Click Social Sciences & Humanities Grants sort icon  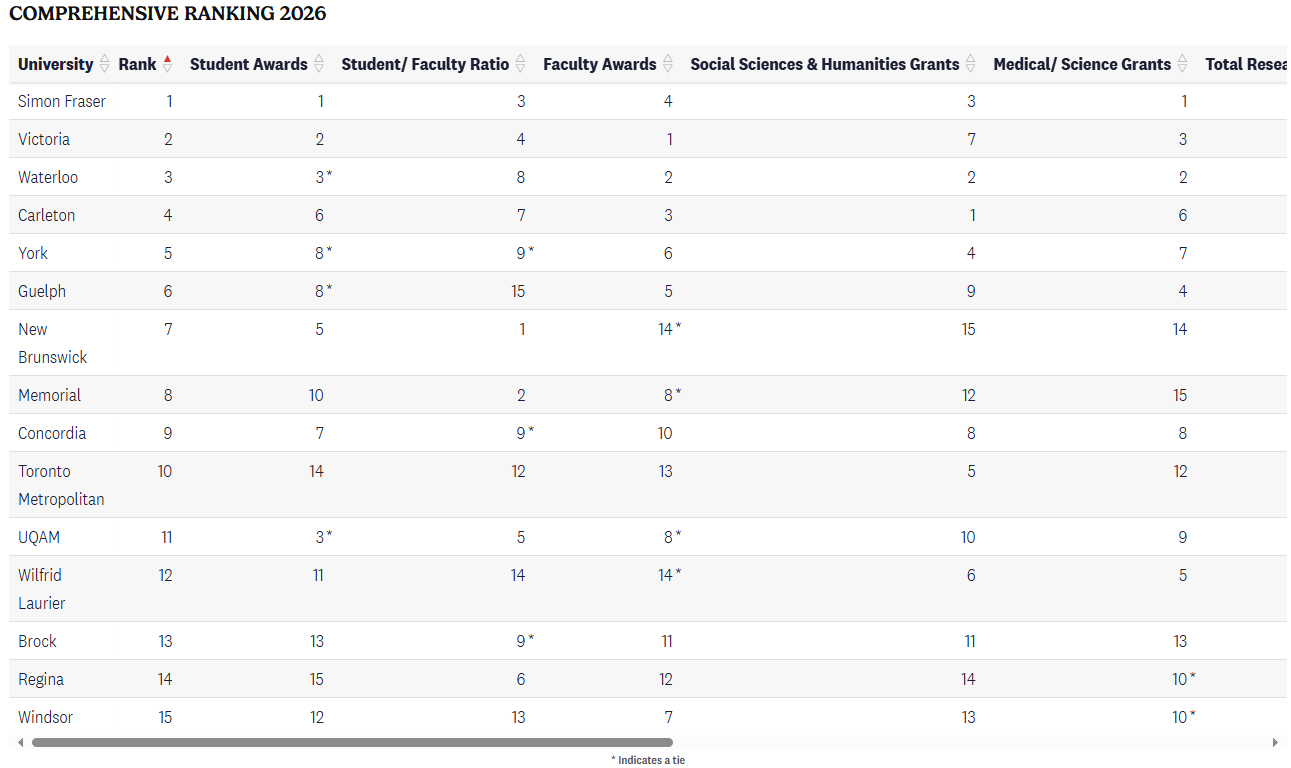point(970,64)
